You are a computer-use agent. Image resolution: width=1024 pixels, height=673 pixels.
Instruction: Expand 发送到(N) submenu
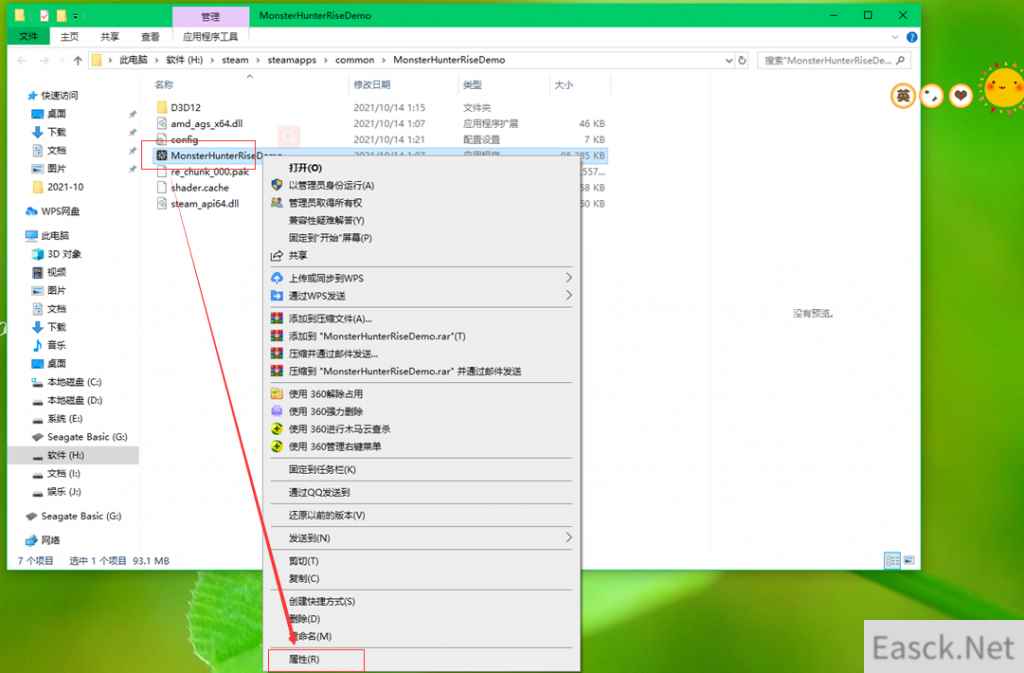(569, 538)
